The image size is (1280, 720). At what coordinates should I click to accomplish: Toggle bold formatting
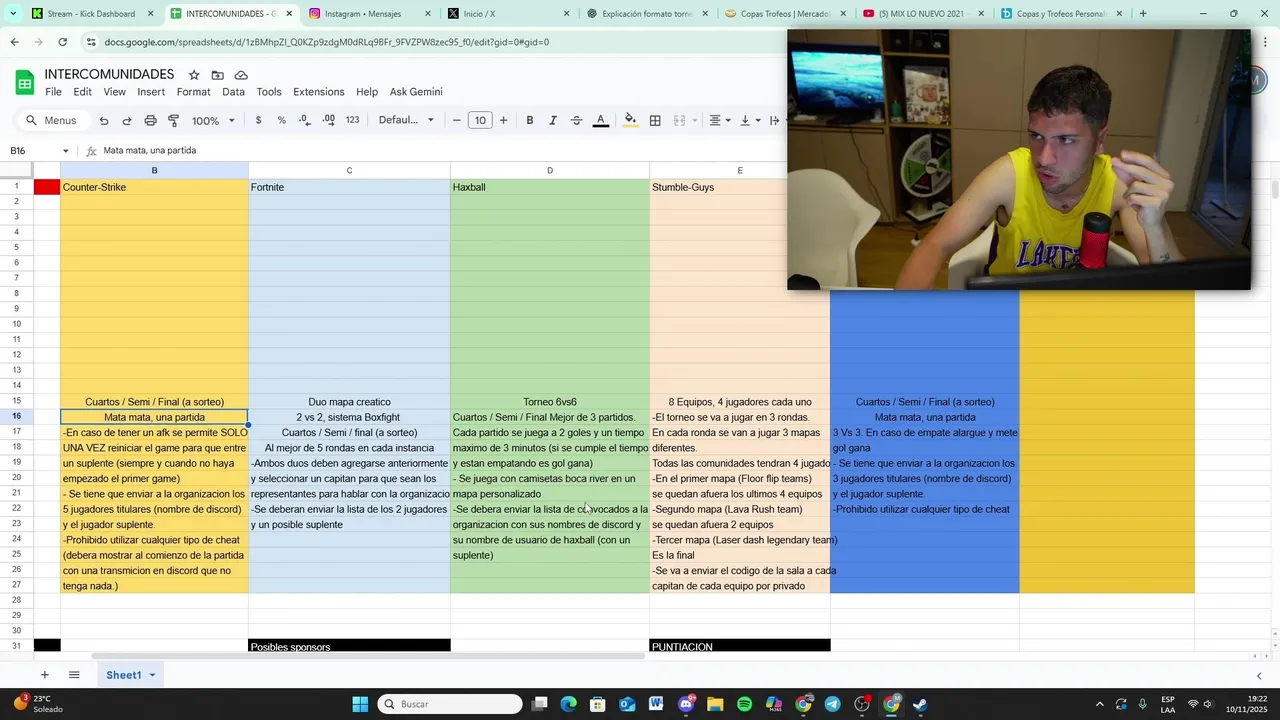(530, 120)
